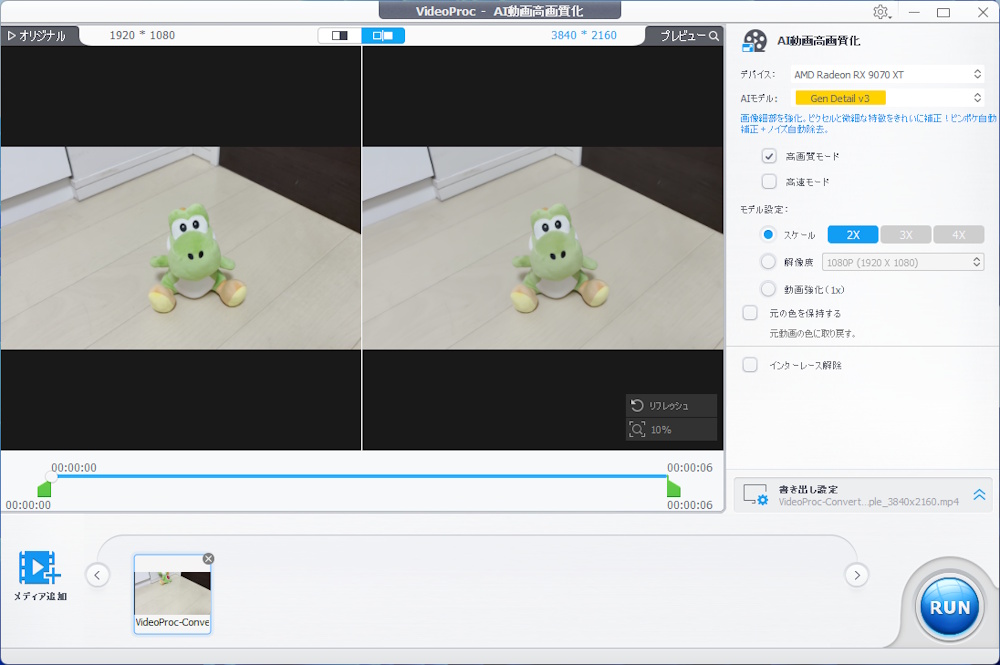Click the green start trim marker
The width and height of the screenshot is (1000, 665).
pyautogui.click(x=44, y=490)
